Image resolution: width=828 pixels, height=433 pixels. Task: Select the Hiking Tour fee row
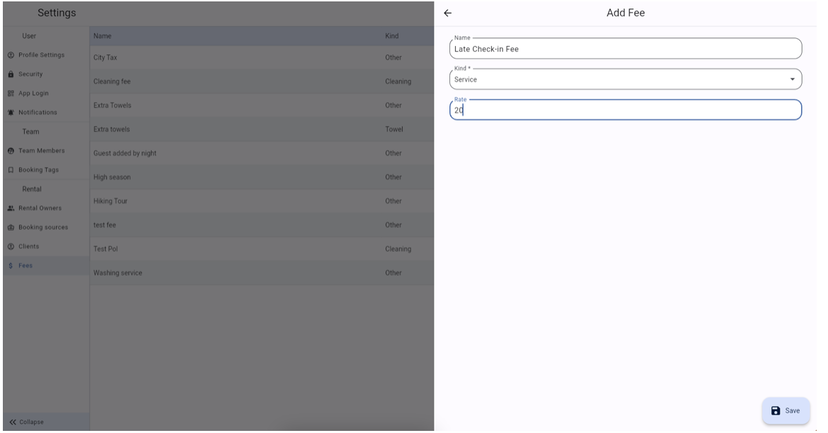tap(261, 201)
